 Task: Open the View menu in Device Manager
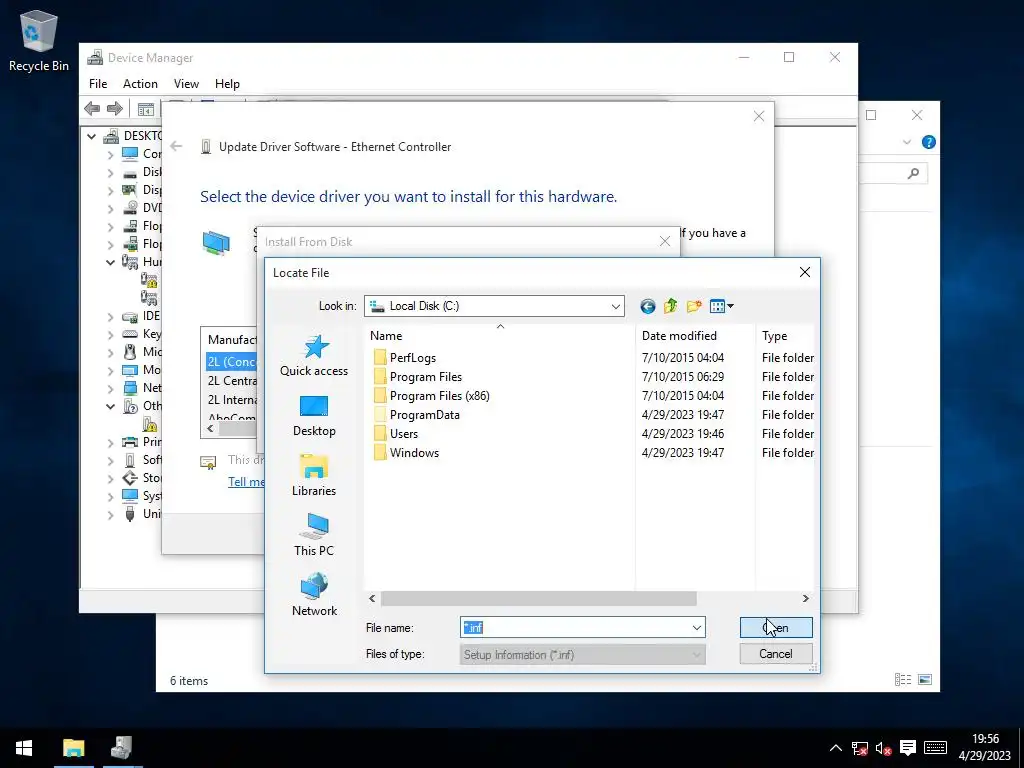186,84
